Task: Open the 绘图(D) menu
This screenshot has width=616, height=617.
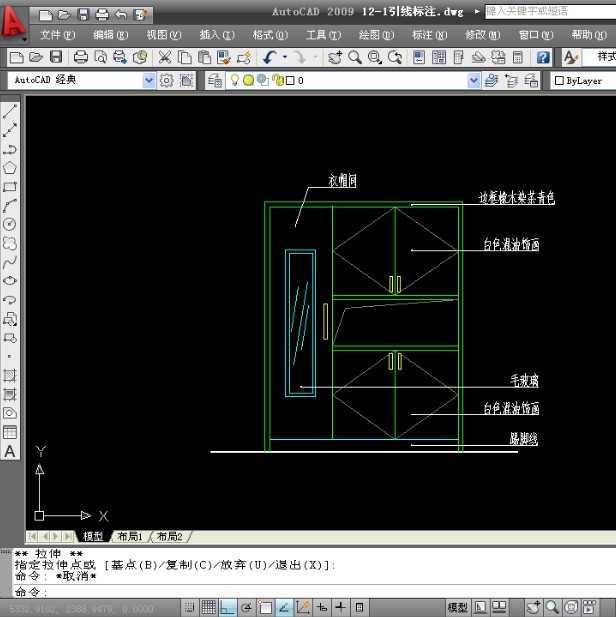Action: click(x=376, y=35)
